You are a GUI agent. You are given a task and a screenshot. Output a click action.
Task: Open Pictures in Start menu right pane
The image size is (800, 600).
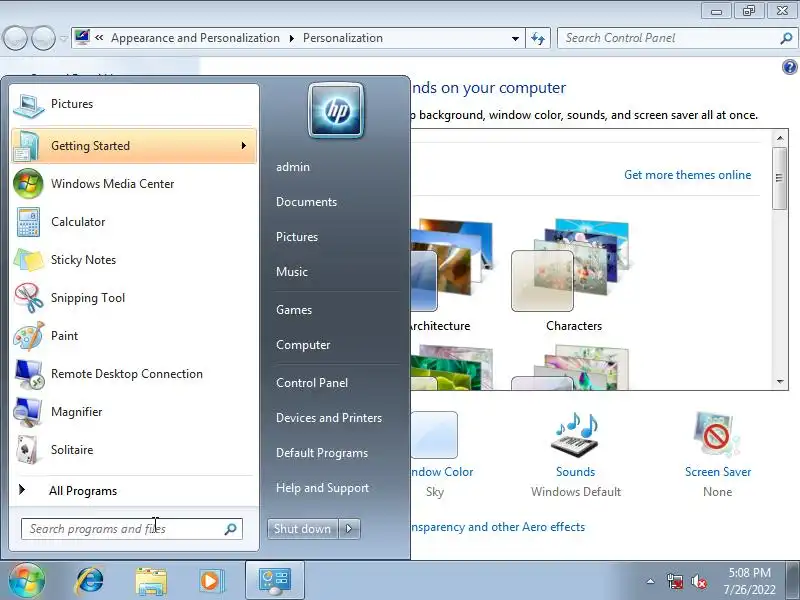coord(297,237)
